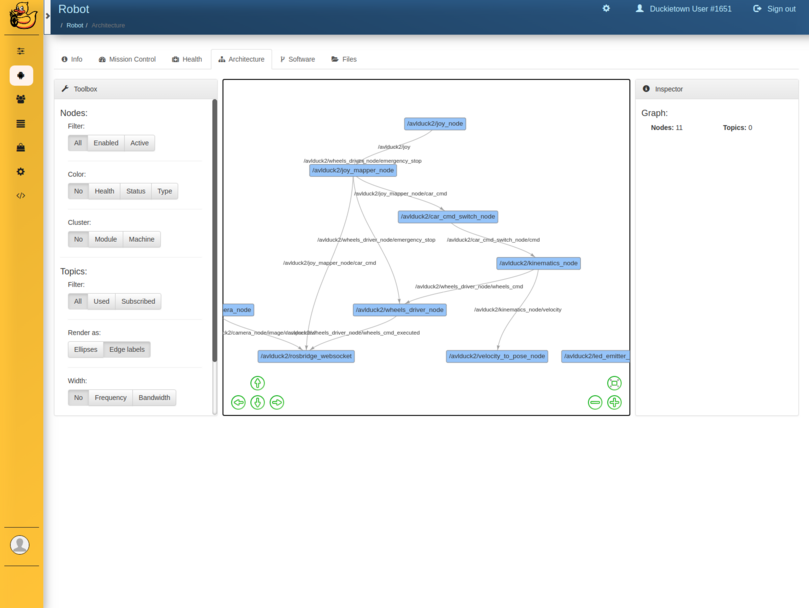Select the /aviduck2/led_emitter node
Viewport: 809px width, 608px height.
(x=595, y=356)
